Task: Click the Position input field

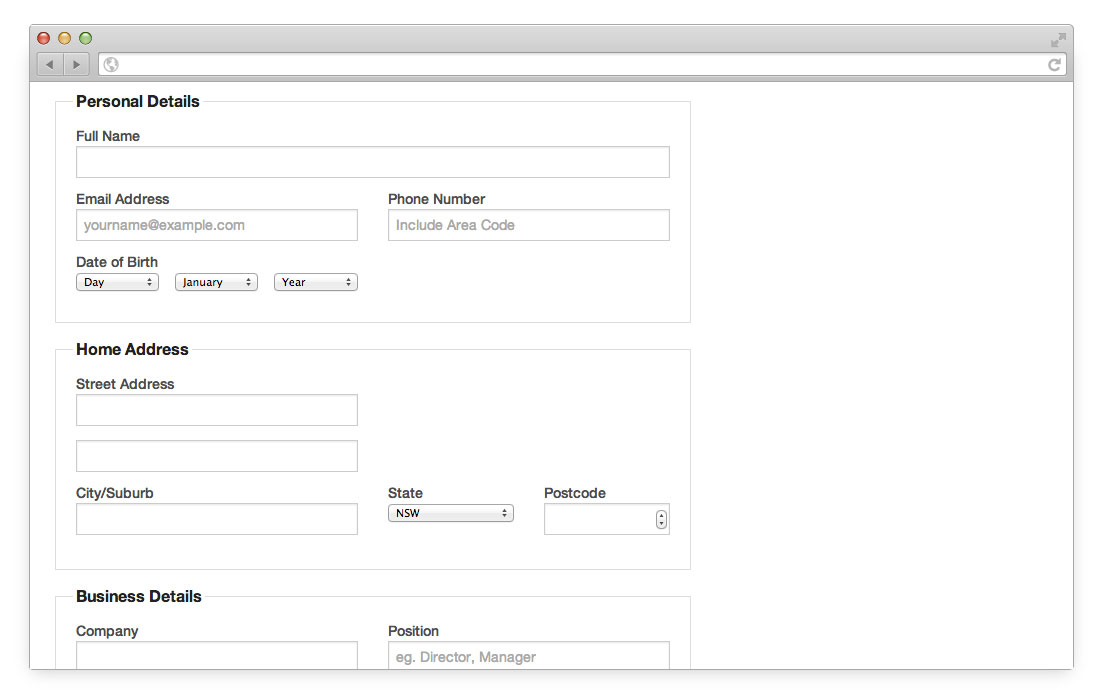Action: tap(528, 656)
